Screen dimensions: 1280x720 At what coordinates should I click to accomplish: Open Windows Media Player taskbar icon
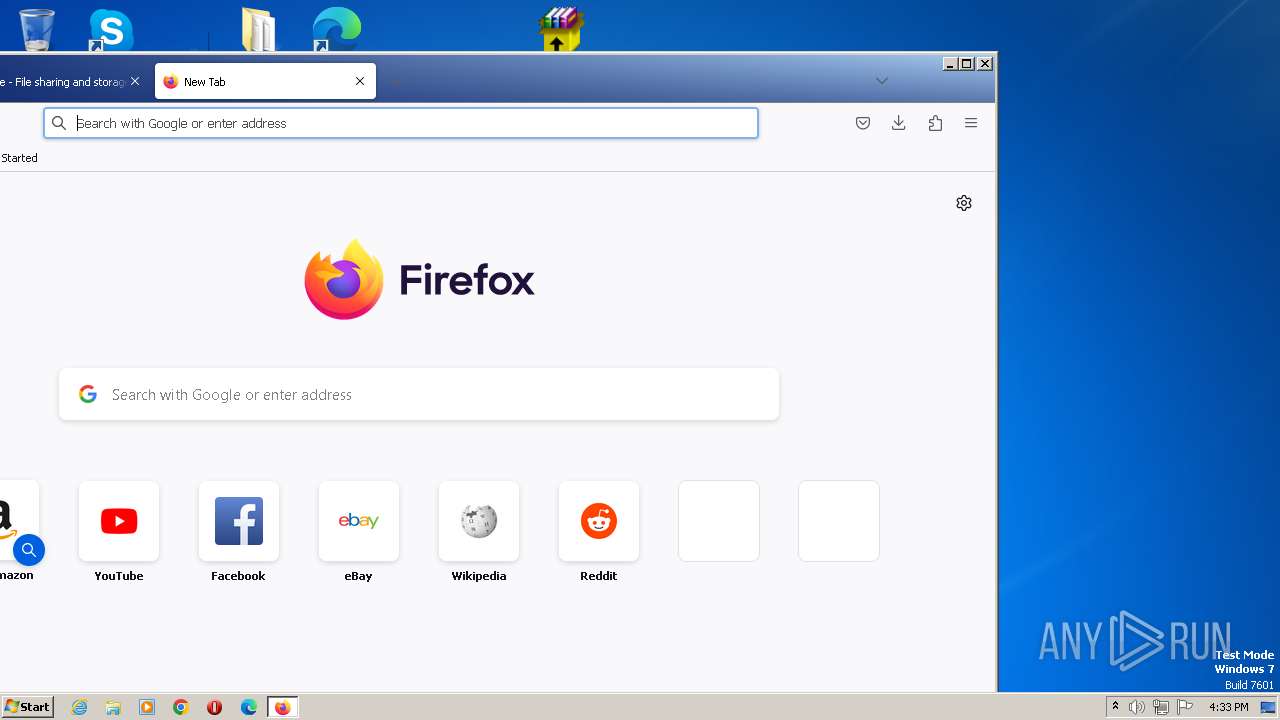coord(147,707)
